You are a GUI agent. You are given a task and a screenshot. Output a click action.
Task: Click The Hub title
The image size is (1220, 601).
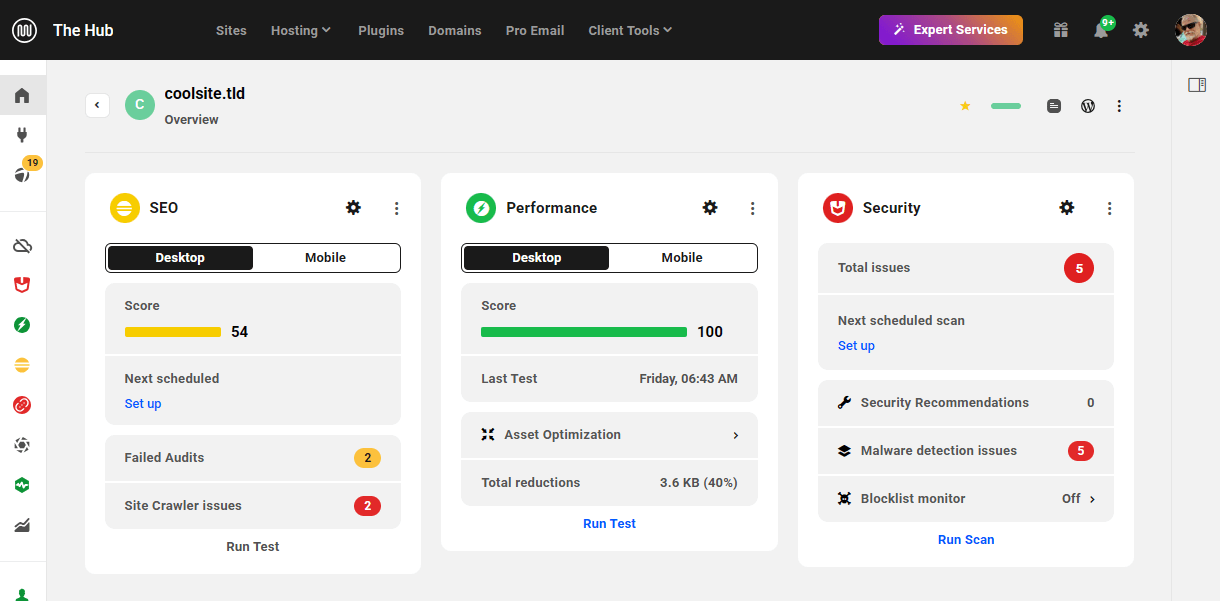83,30
